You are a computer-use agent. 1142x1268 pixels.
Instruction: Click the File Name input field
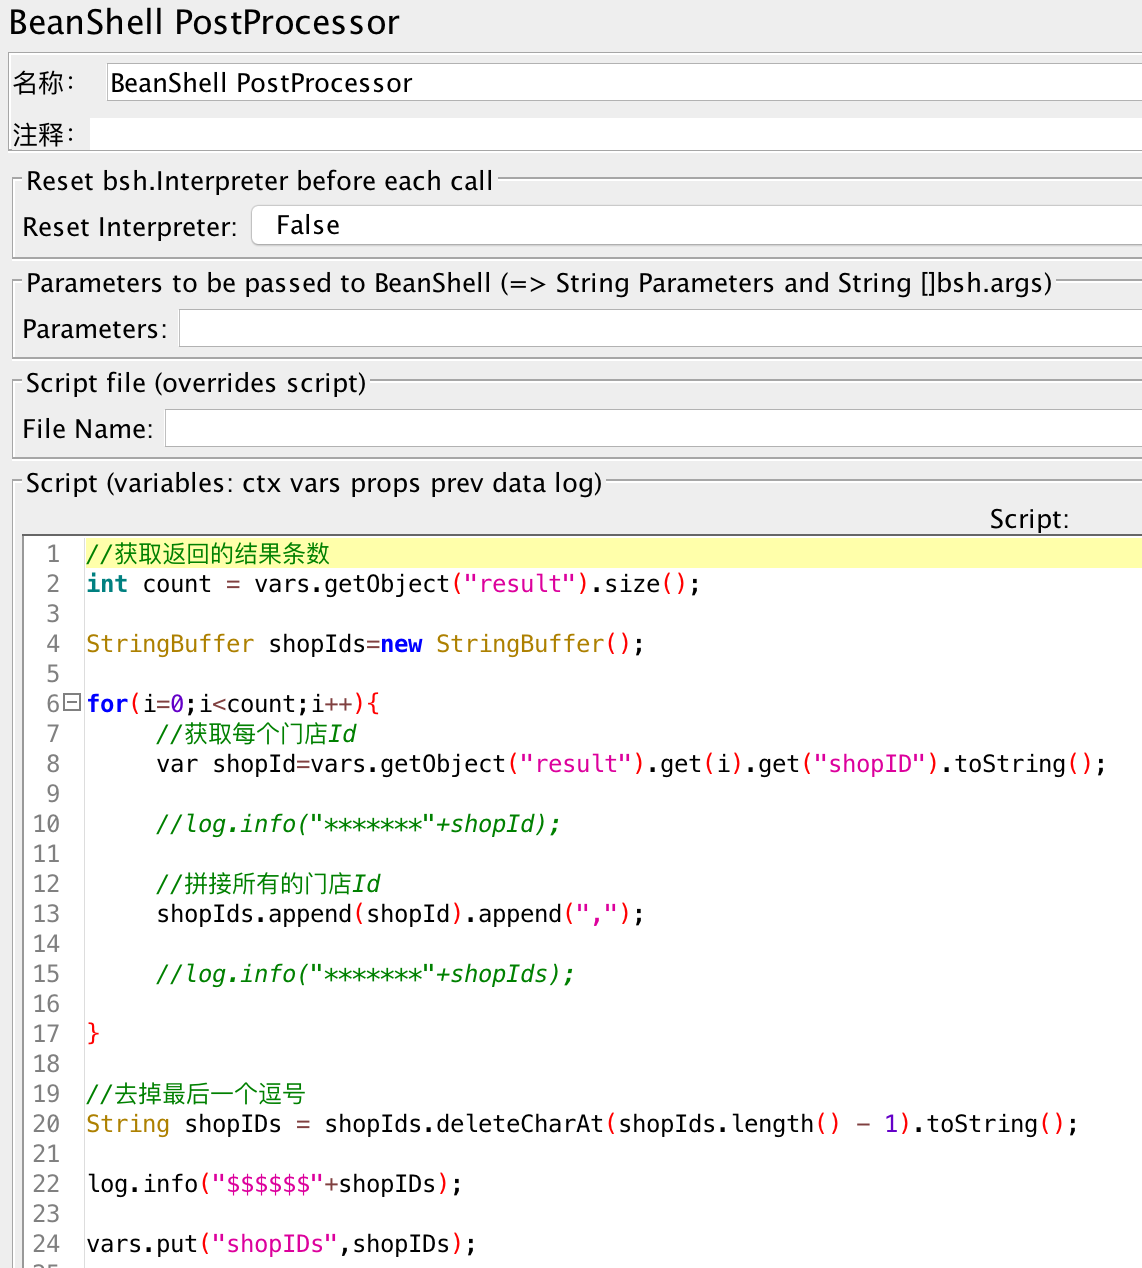click(653, 429)
